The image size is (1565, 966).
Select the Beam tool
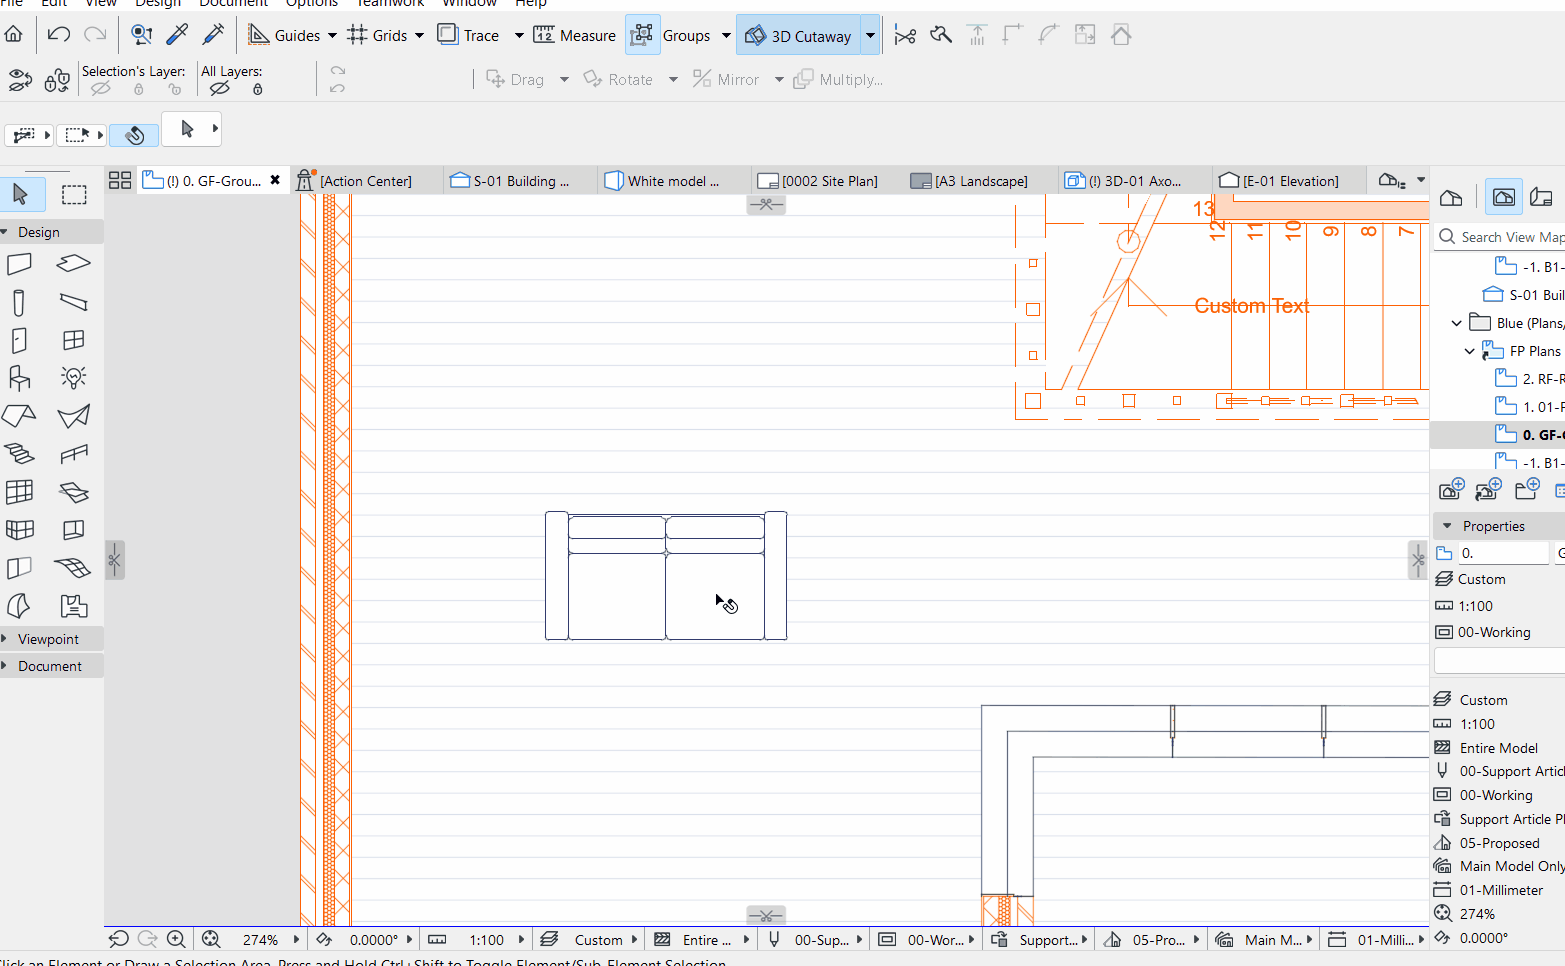click(73, 302)
